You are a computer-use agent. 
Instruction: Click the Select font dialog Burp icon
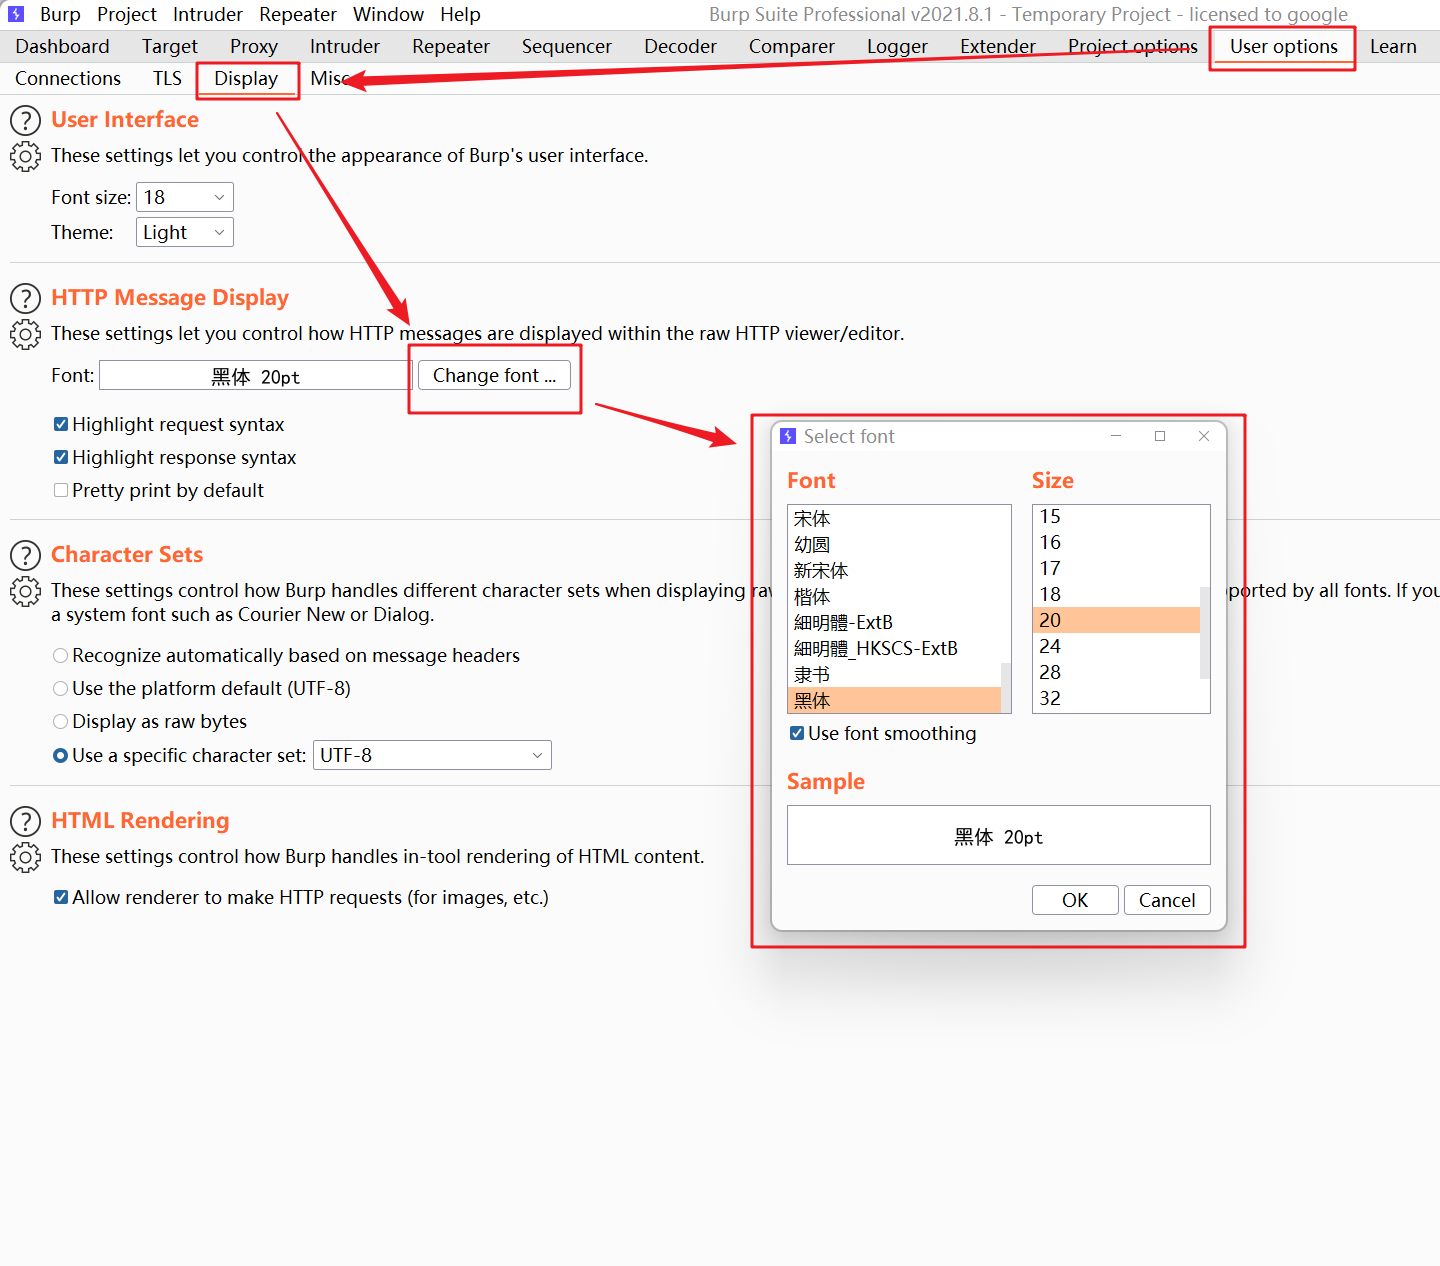pos(788,436)
